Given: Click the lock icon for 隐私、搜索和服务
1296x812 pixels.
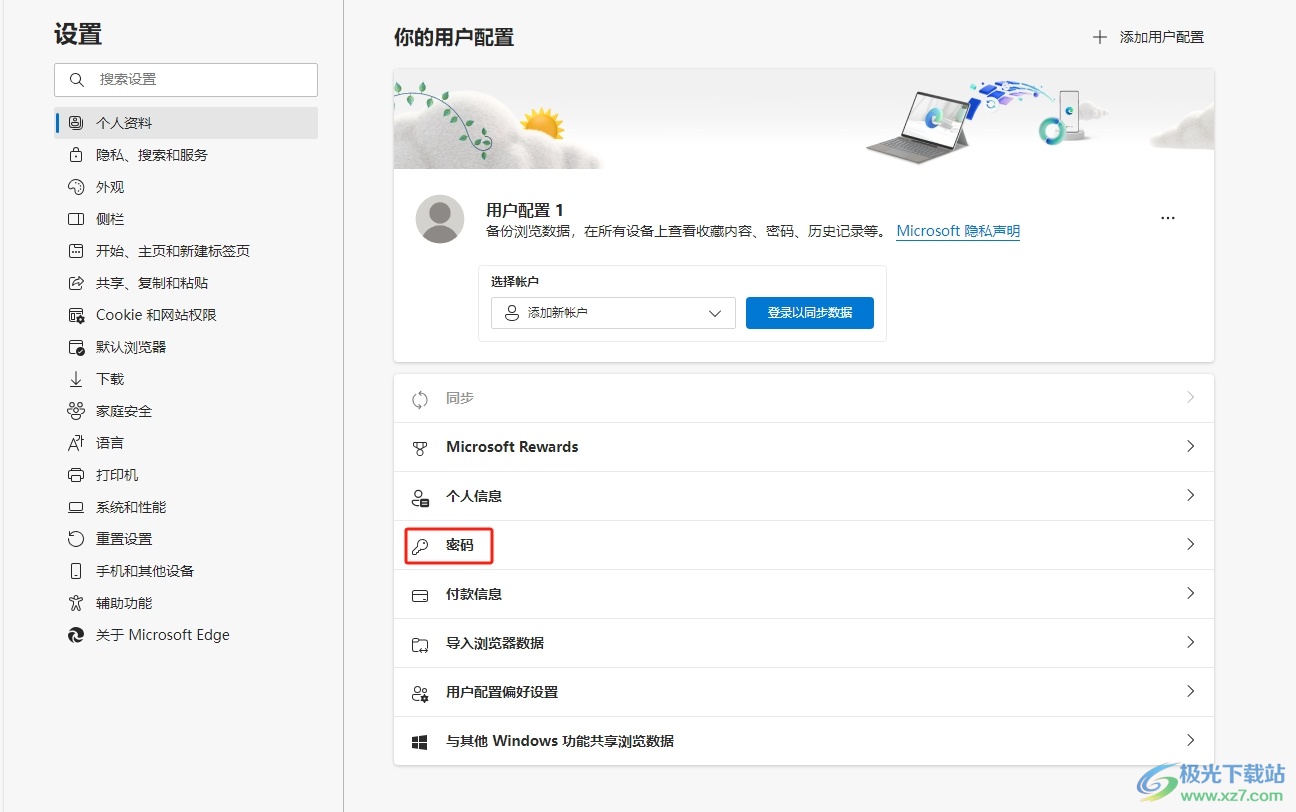Looking at the screenshot, I should tap(76, 155).
